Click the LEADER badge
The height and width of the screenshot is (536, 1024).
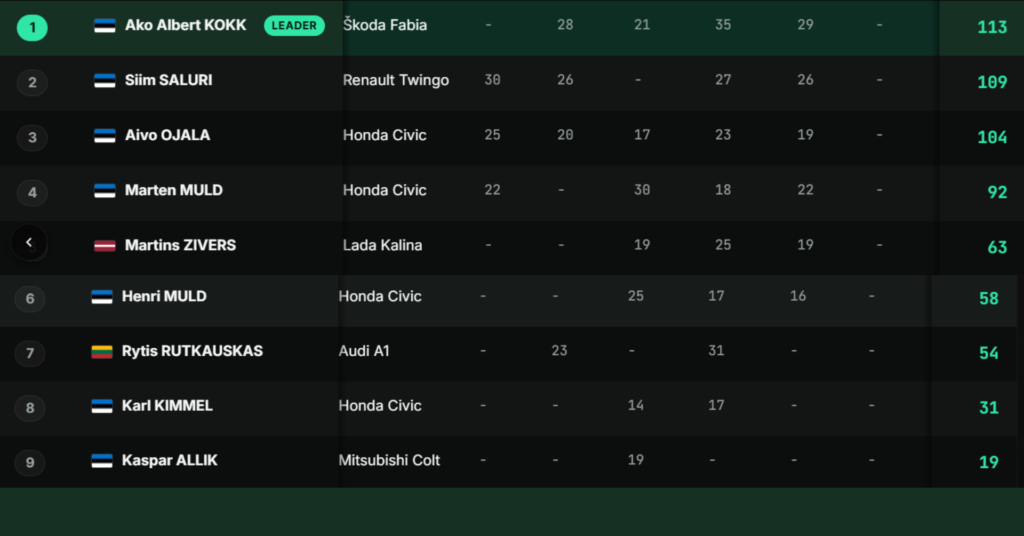coord(294,25)
